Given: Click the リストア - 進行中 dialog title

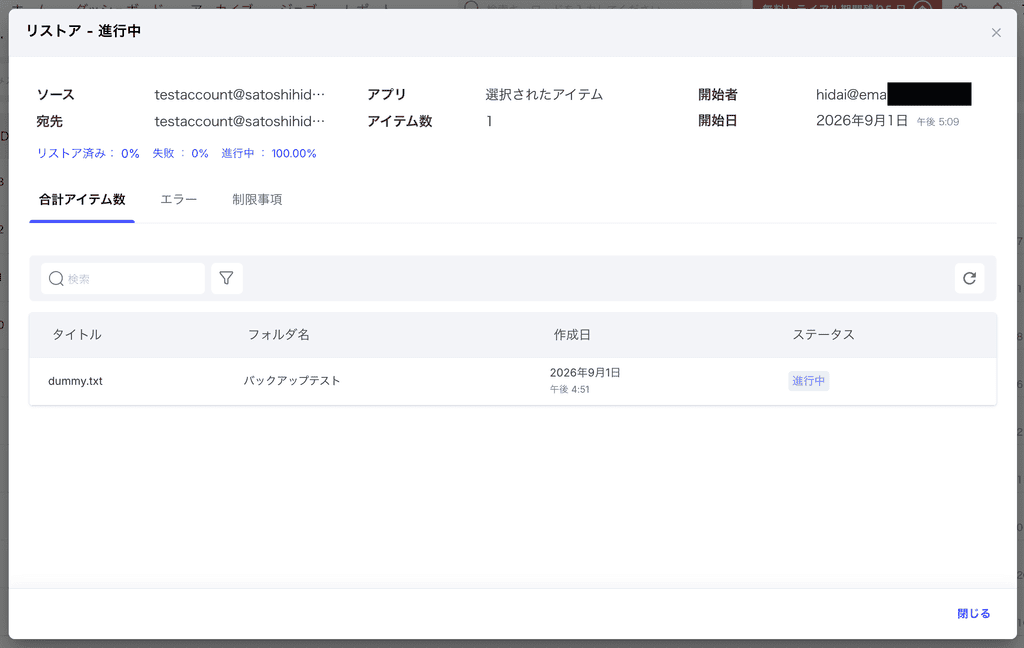Looking at the screenshot, I should (x=83, y=31).
